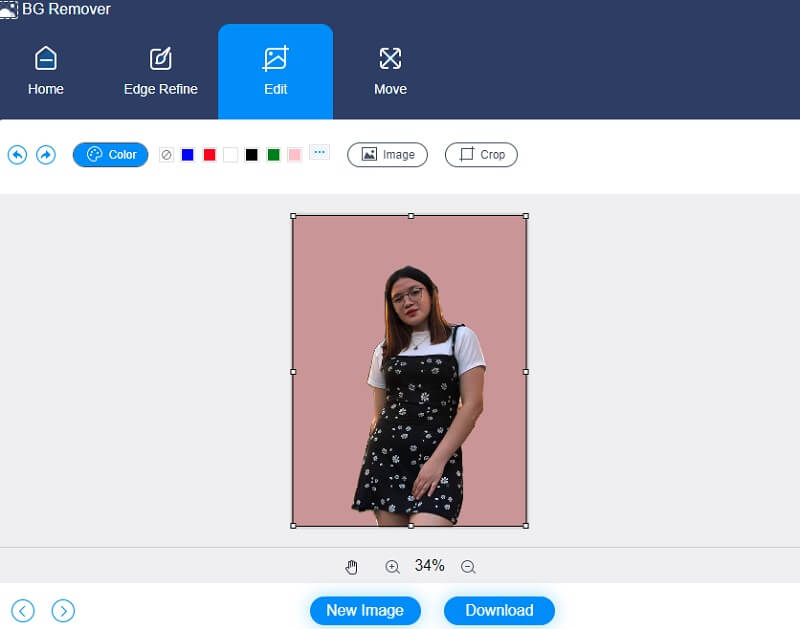Switch to the Edge Refine tab
The width and height of the screenshot is (800, 629).
[x=160, y=68]
